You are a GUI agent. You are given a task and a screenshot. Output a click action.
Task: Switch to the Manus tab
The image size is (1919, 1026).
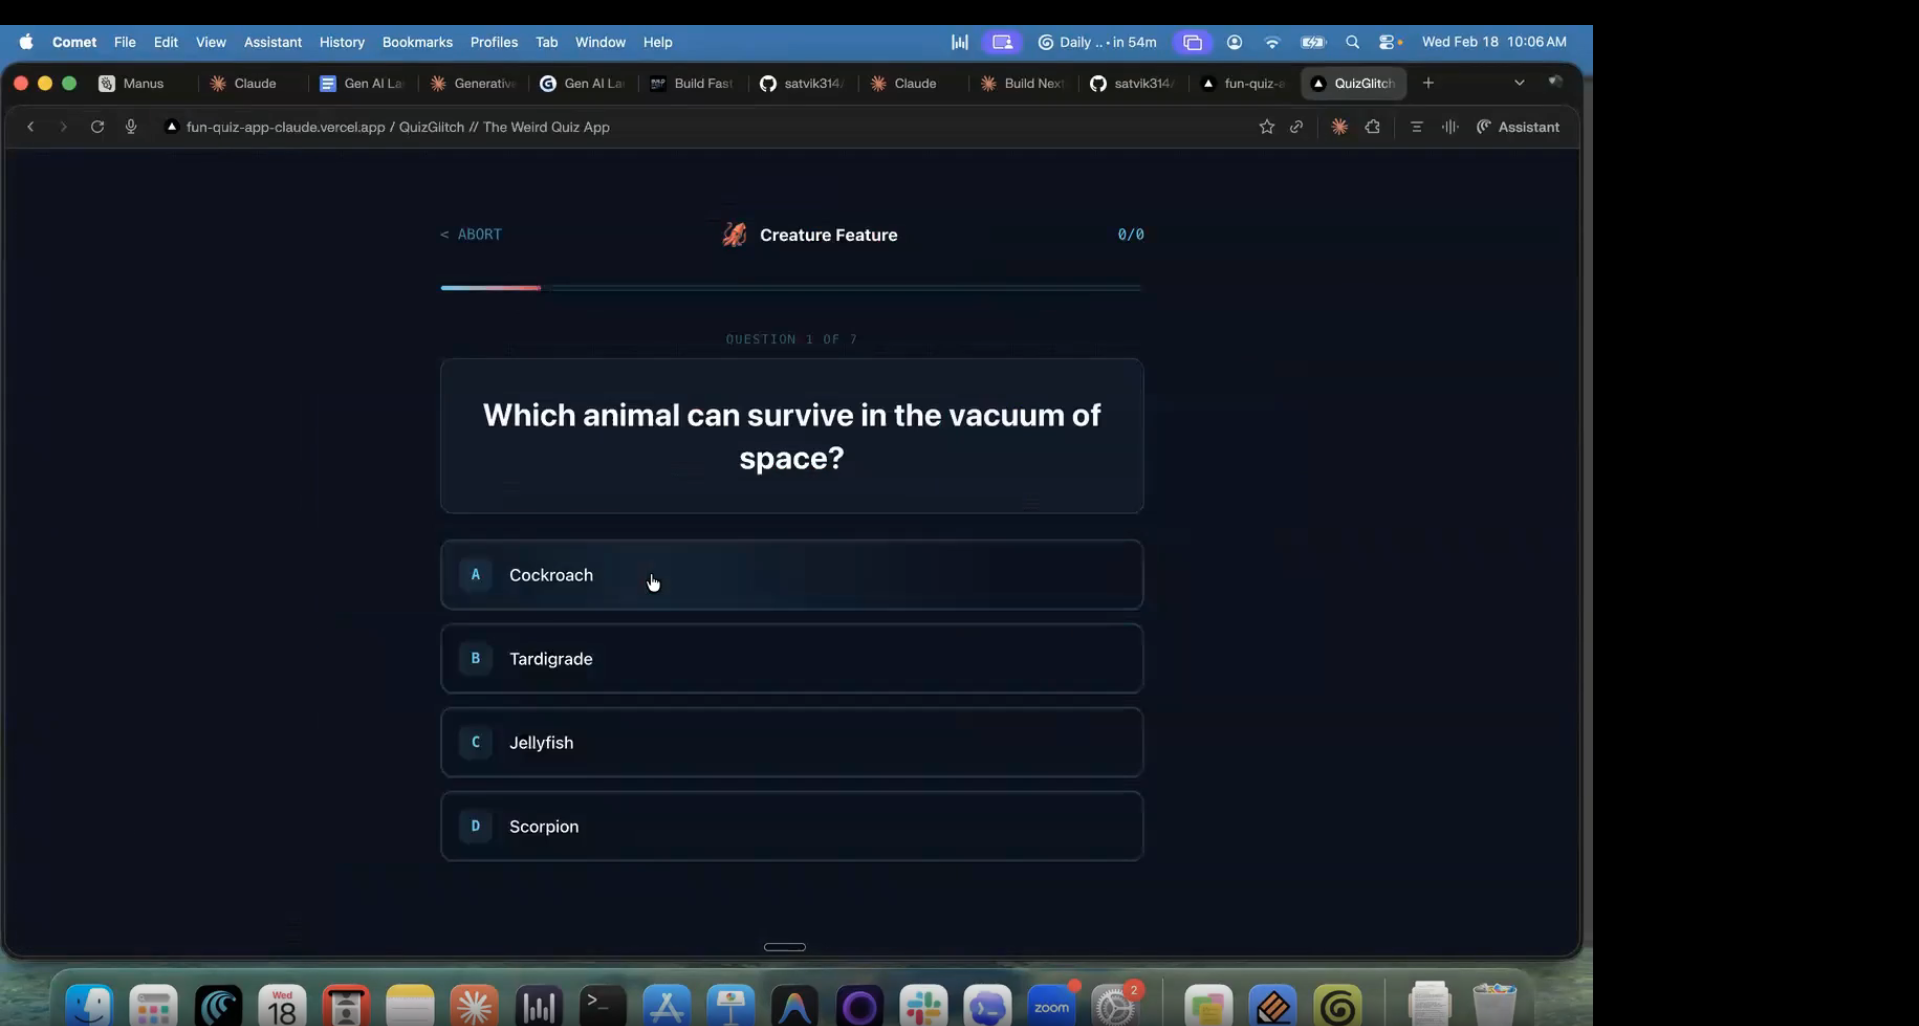(x=133, y=84)
